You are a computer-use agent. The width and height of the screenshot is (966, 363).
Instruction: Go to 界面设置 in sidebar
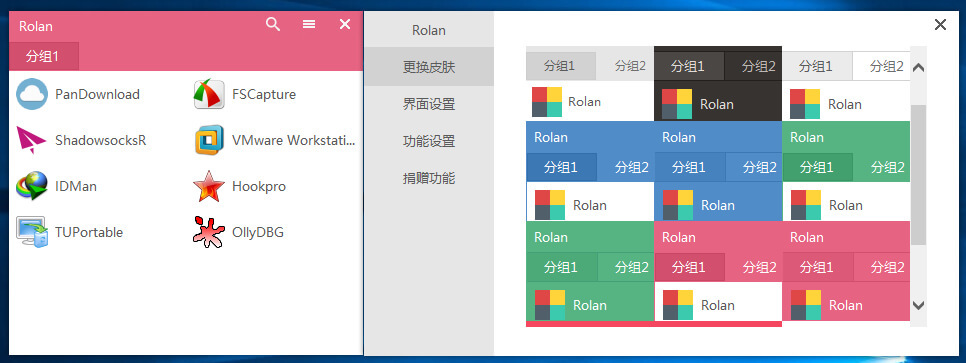(429, 104)
